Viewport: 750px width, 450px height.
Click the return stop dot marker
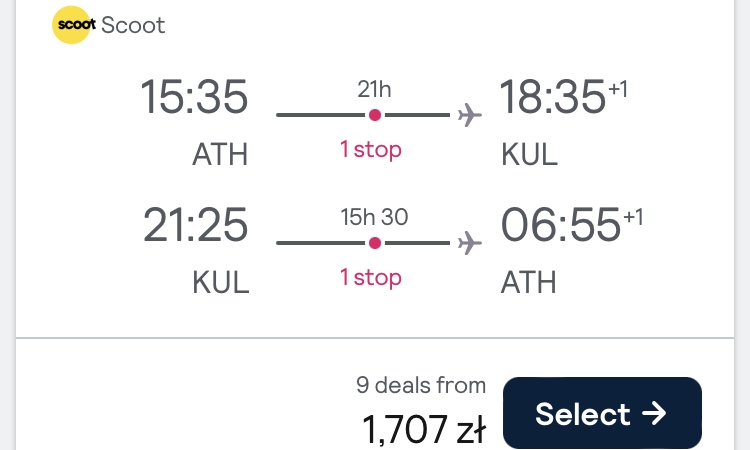coord(375,243)
